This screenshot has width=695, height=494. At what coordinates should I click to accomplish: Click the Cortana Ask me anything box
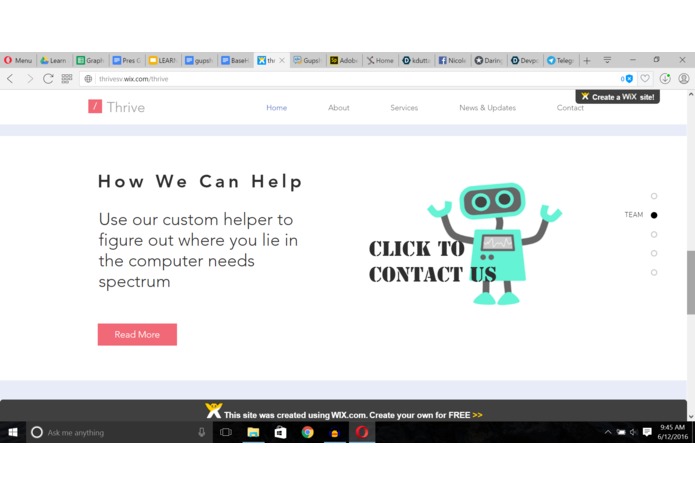pos(118,432)
